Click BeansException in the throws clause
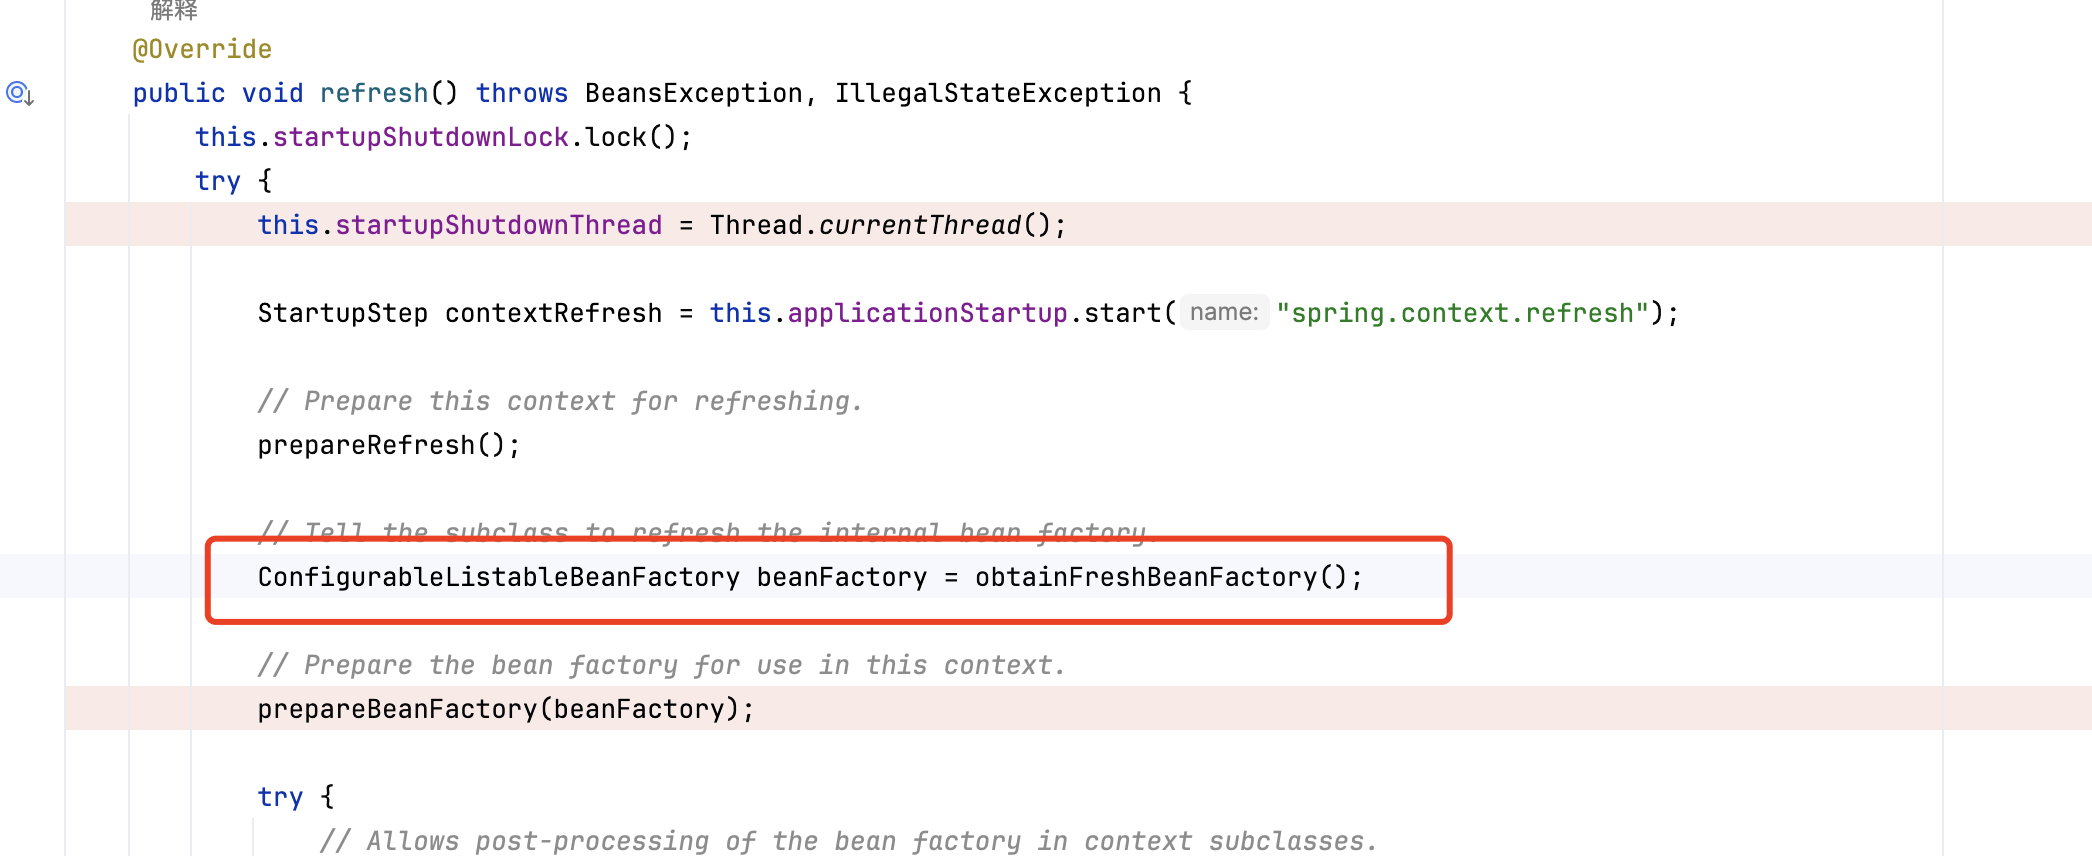 693,93
